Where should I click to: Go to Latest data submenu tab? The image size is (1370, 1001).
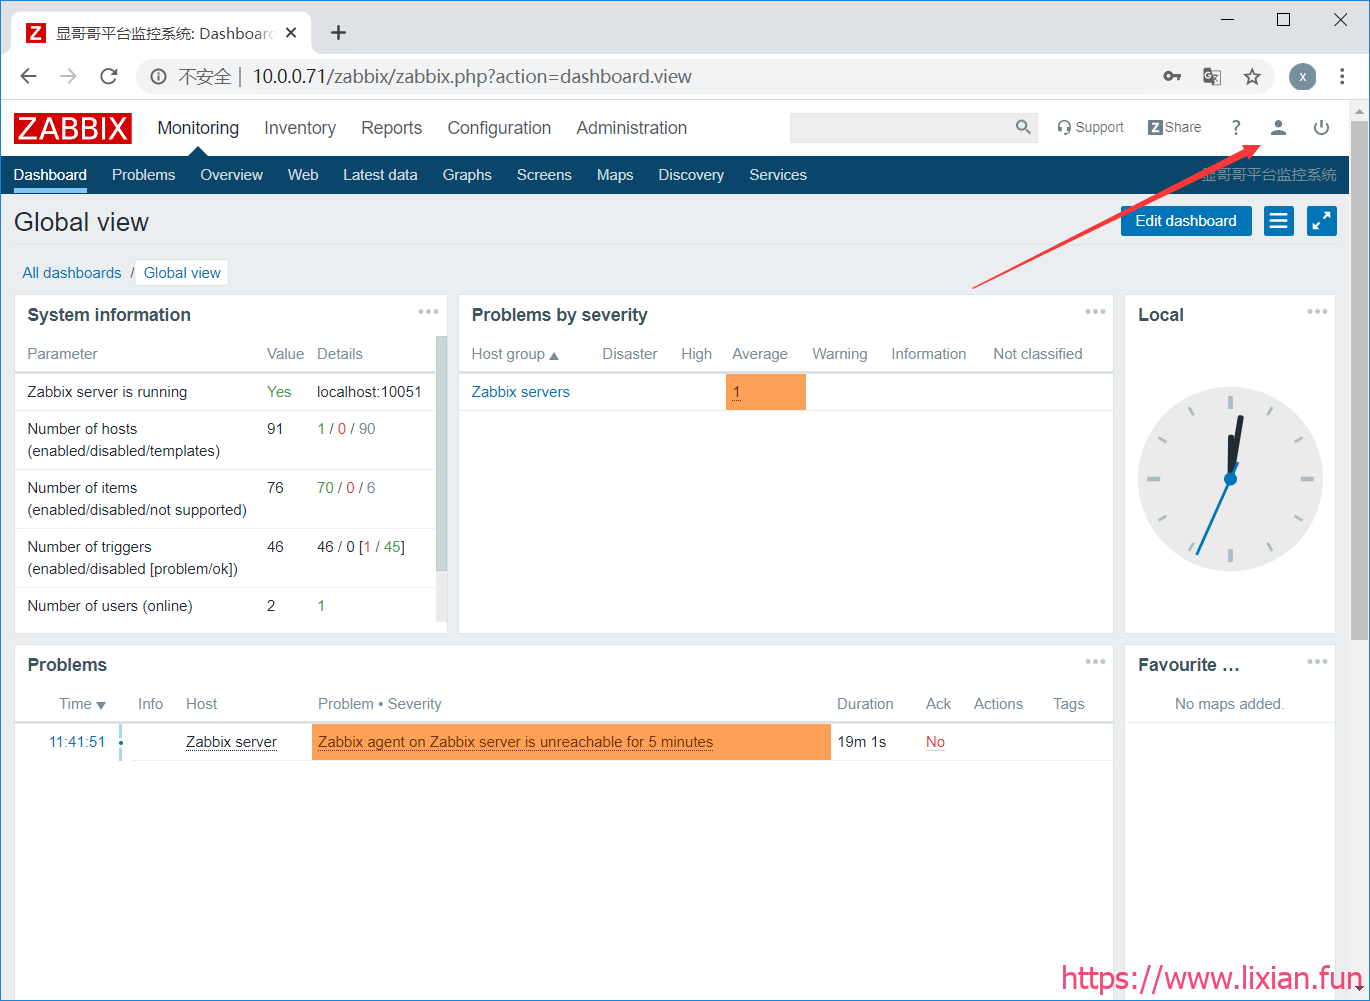[380, 175]
